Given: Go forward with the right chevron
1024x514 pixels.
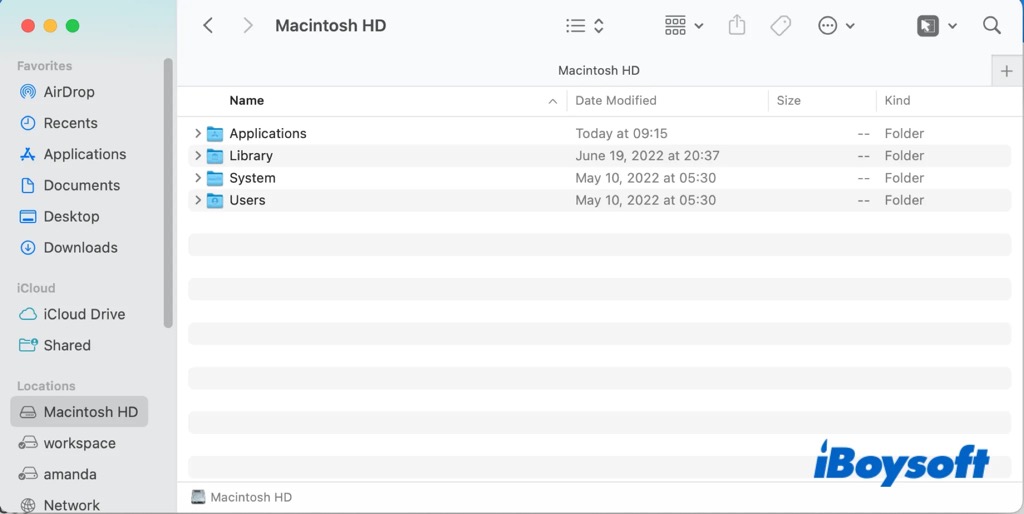Looking at the screenshot, I should (248, 25).
